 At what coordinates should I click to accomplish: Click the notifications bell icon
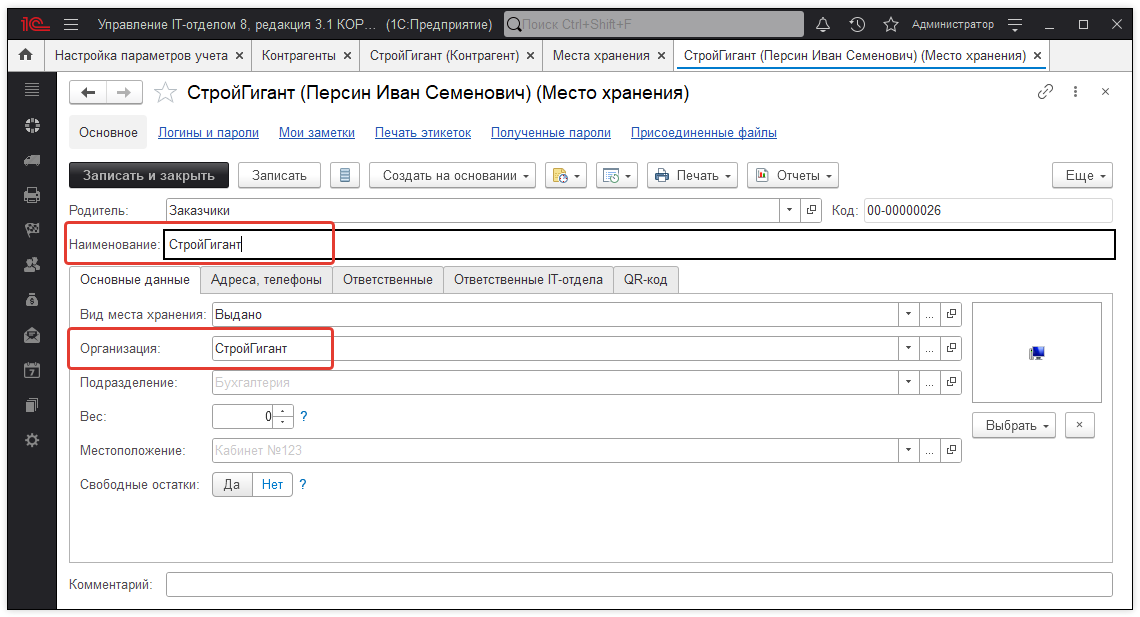823,24
